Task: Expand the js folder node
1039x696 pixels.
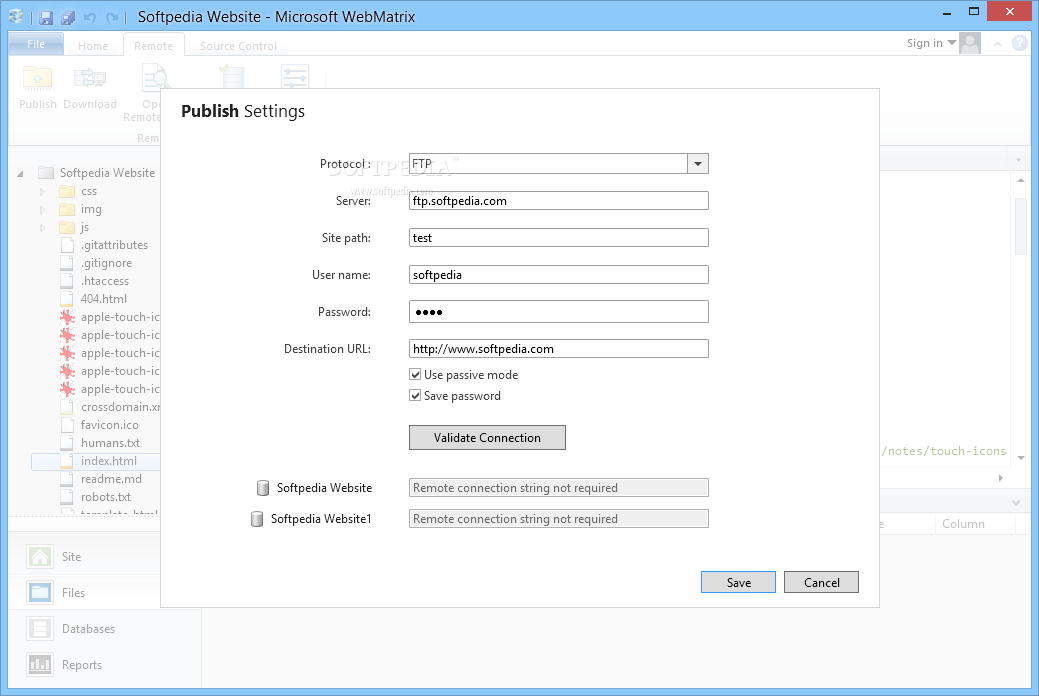Action: coord(42,227)
